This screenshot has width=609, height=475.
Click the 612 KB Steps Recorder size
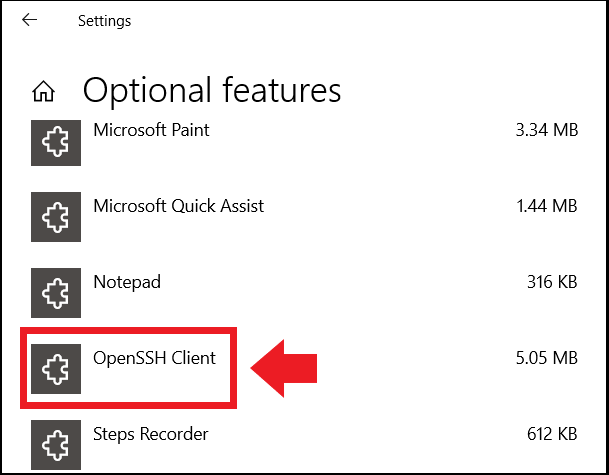click(551, 434)
